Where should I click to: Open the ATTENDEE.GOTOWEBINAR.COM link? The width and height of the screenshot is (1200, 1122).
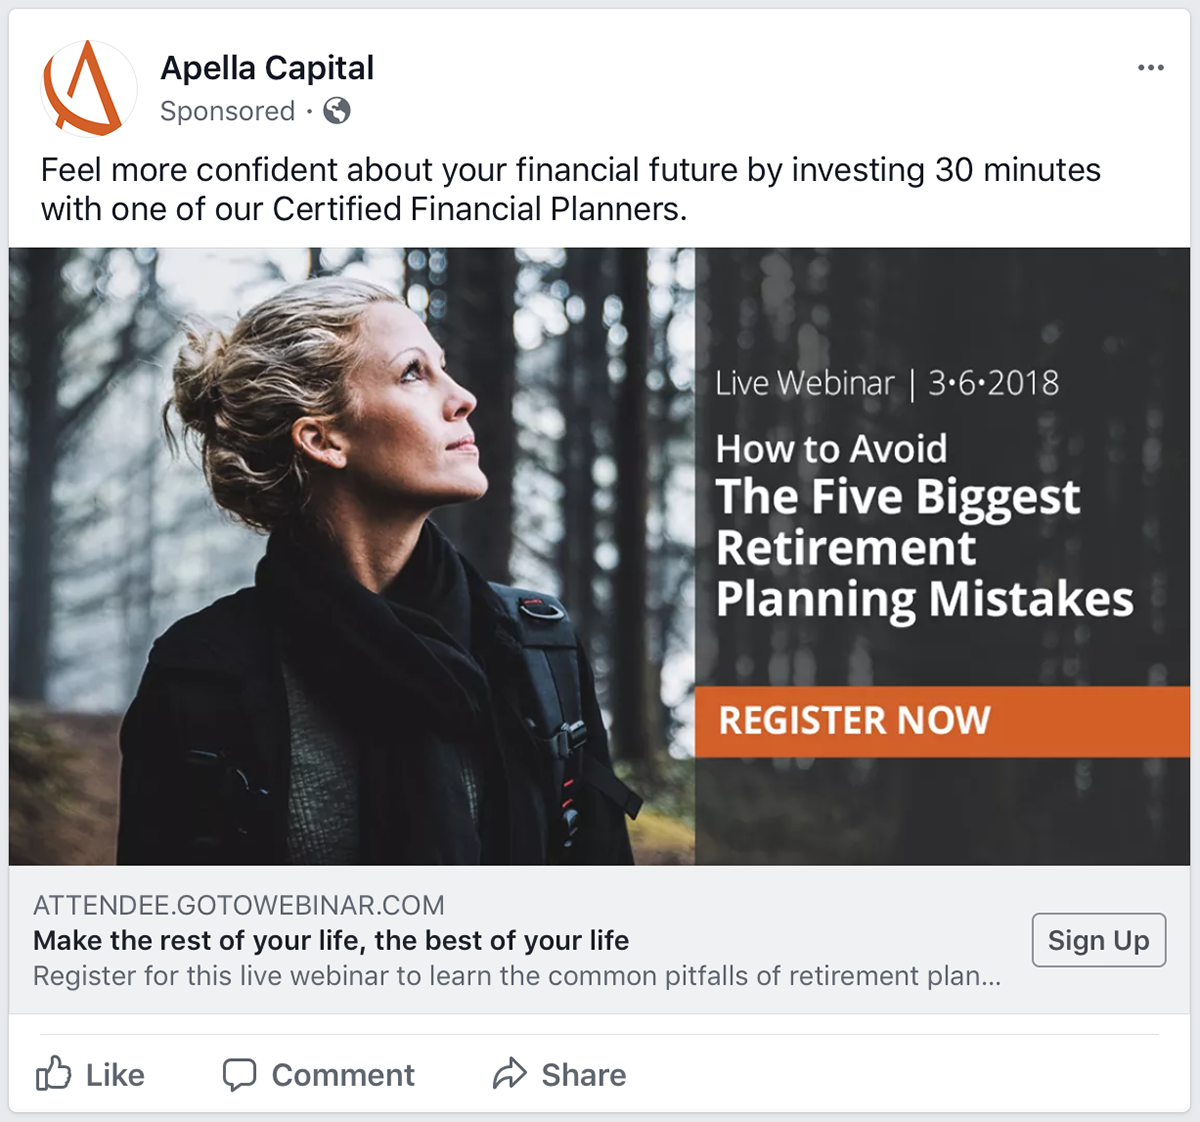tap(239, 905)
